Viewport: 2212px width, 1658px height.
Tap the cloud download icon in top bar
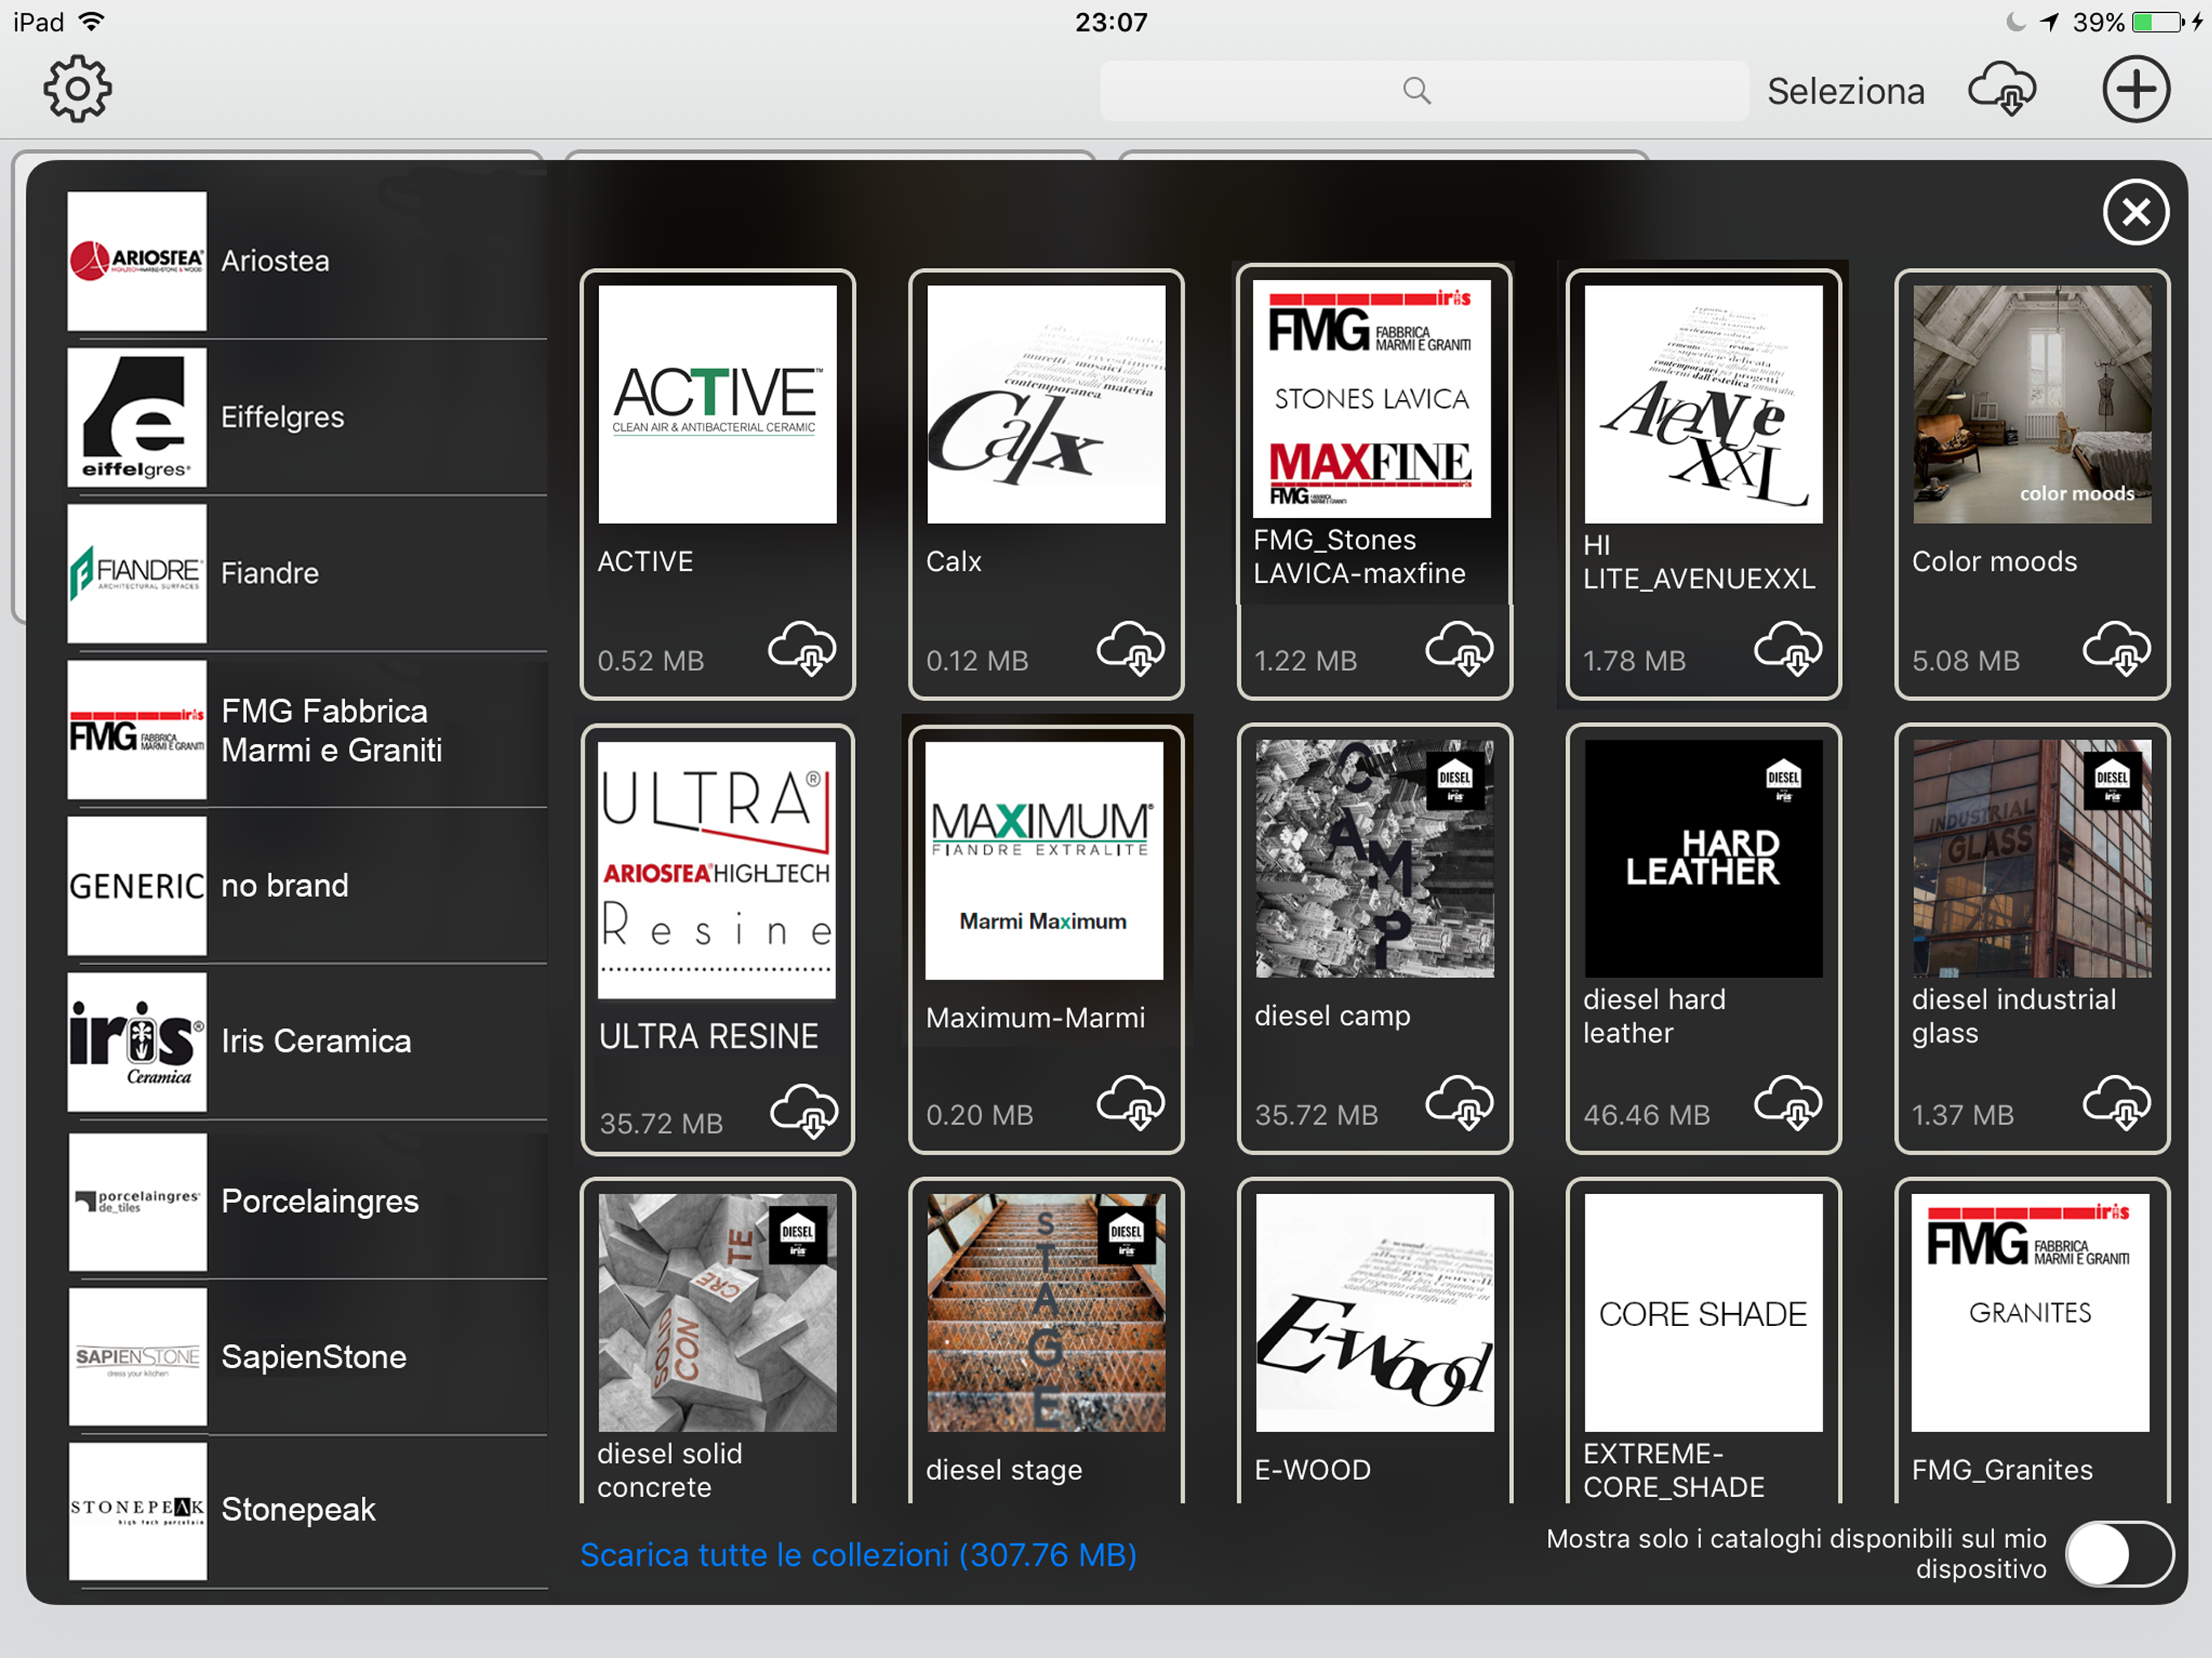2002,91
